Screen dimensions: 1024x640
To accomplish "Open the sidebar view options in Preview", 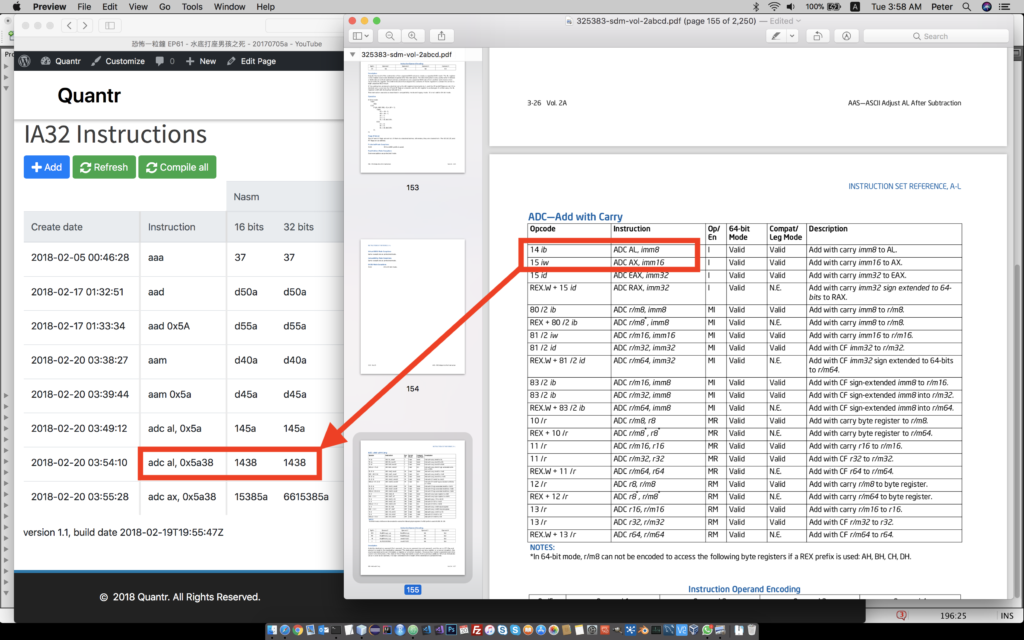I will (x=360, y=36).
